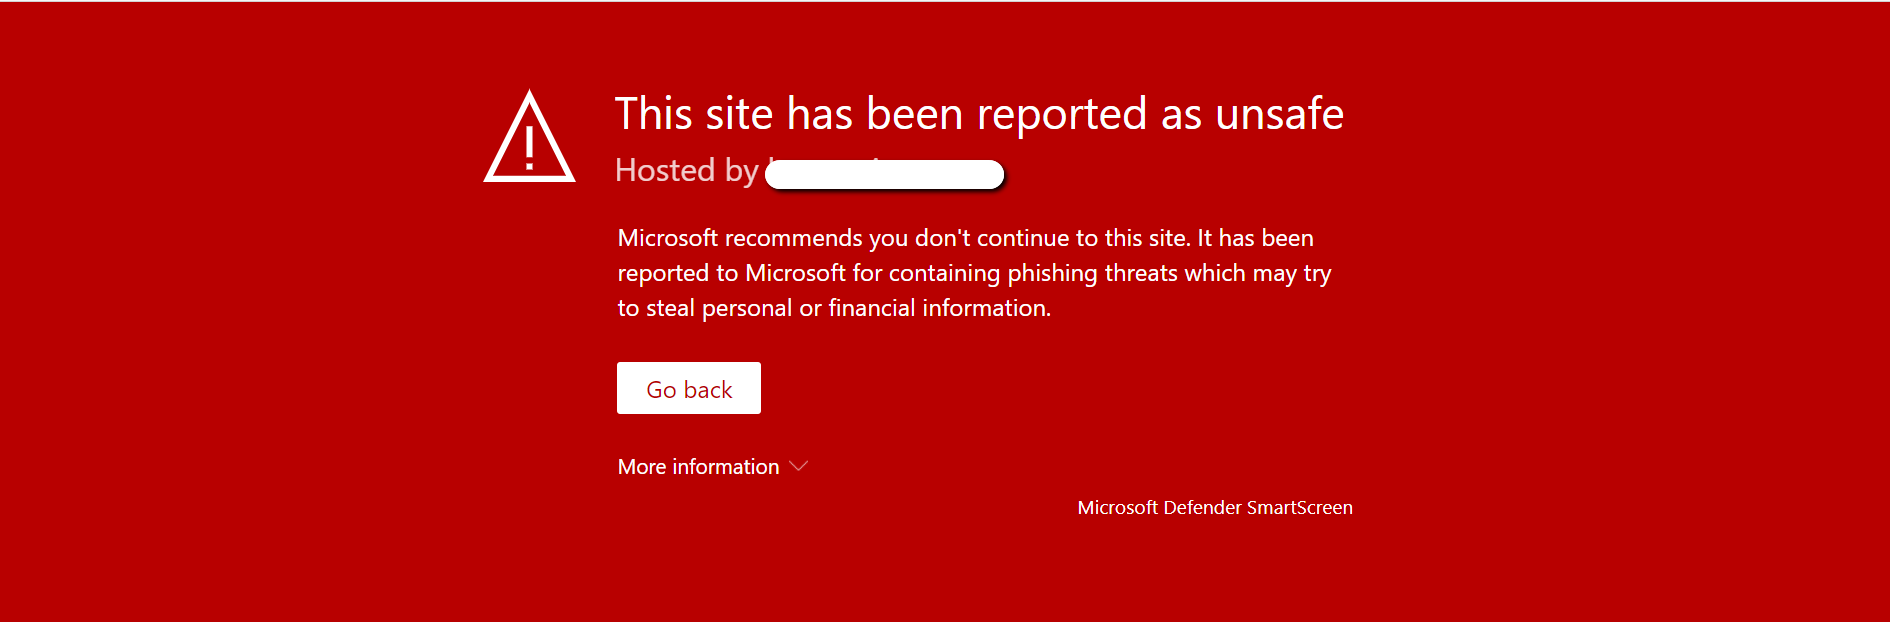Viewport: 1890px width, 622px height.
Task: Click the white warning triangle icon
Action: 529,137
